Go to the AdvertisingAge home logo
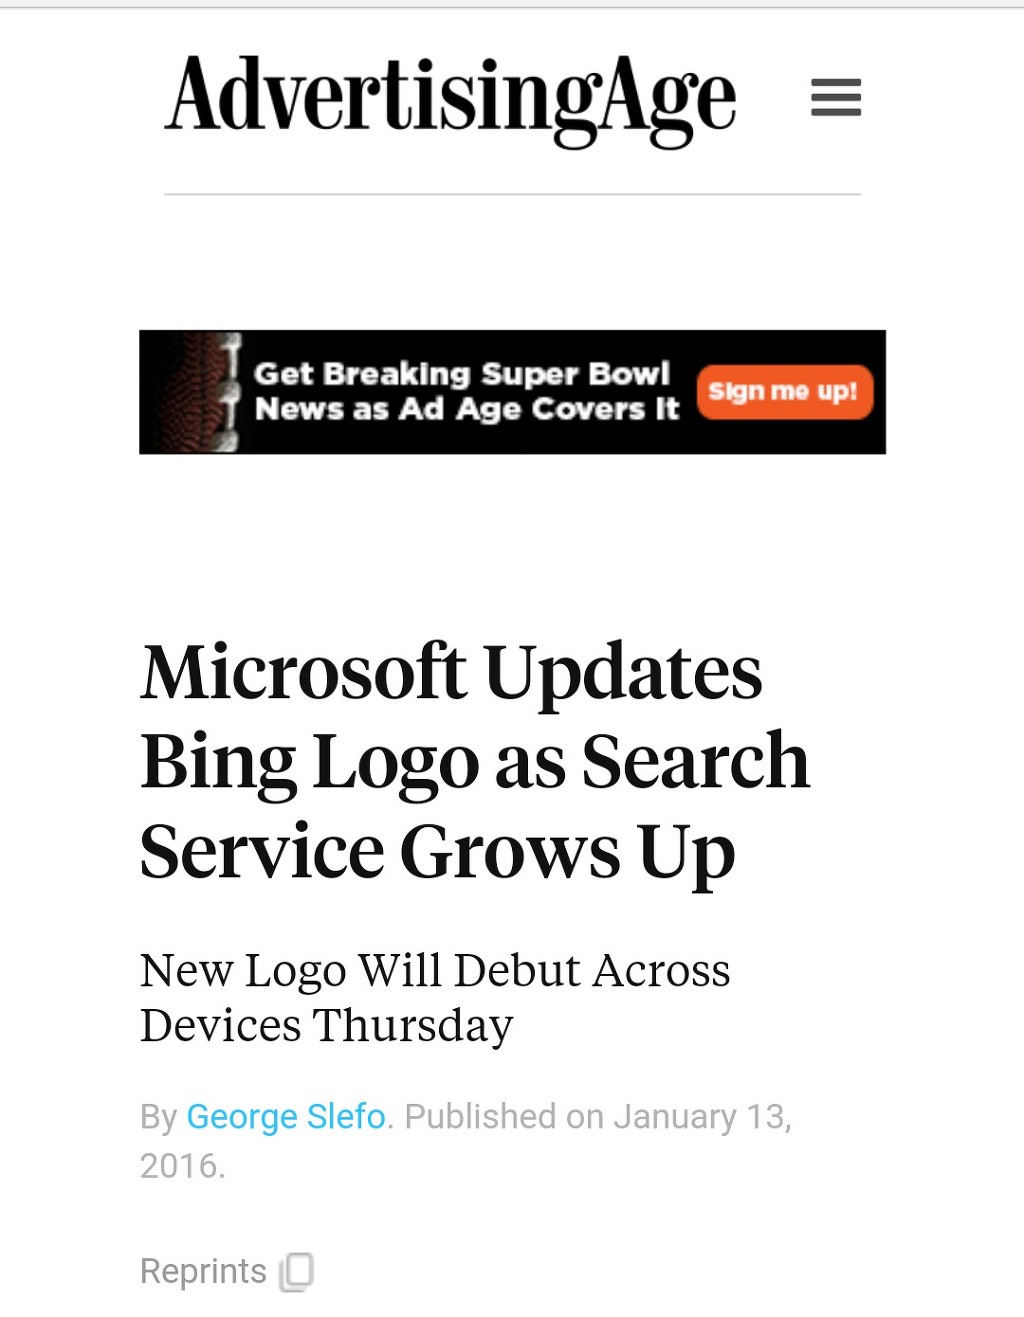Viewport: 1024px width, 1317px height. [x=450, y=97]
